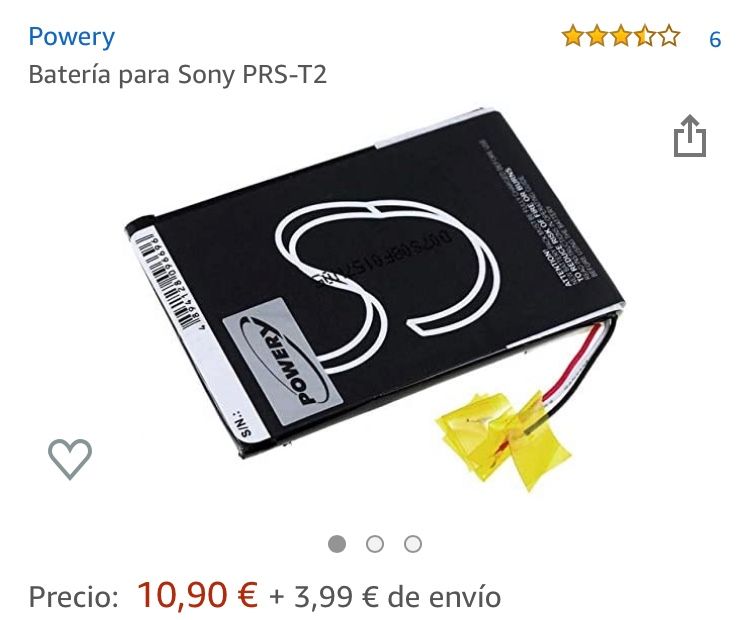Viewport: 737px width, 620px height.
Task: Tap the share icon
Action: pos(690,136)
